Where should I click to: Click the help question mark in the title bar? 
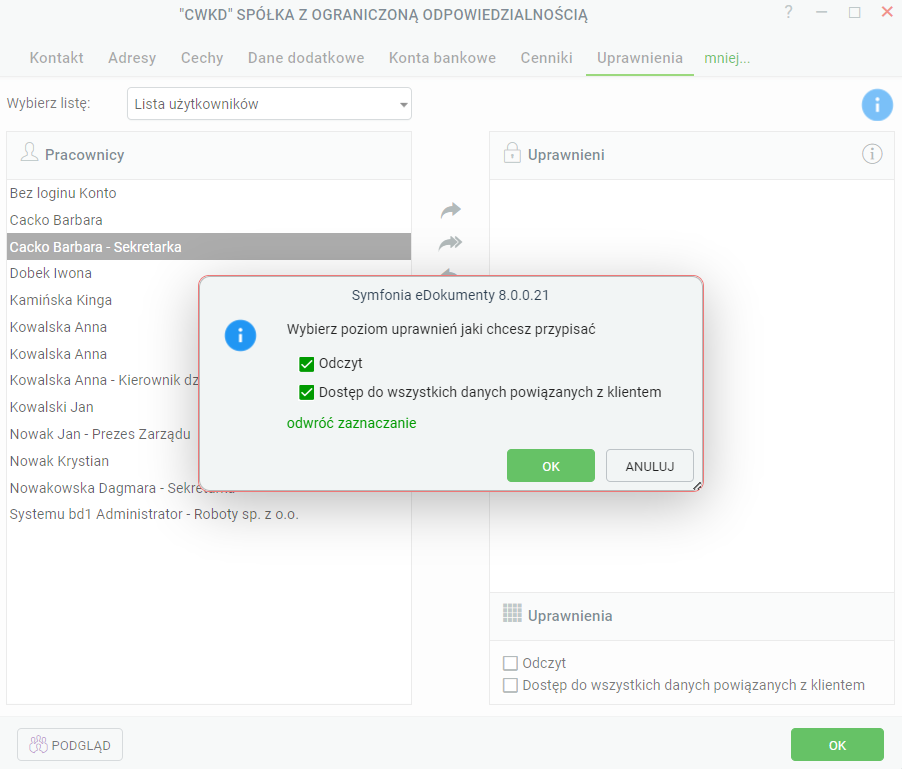click(x=788, y=12)
